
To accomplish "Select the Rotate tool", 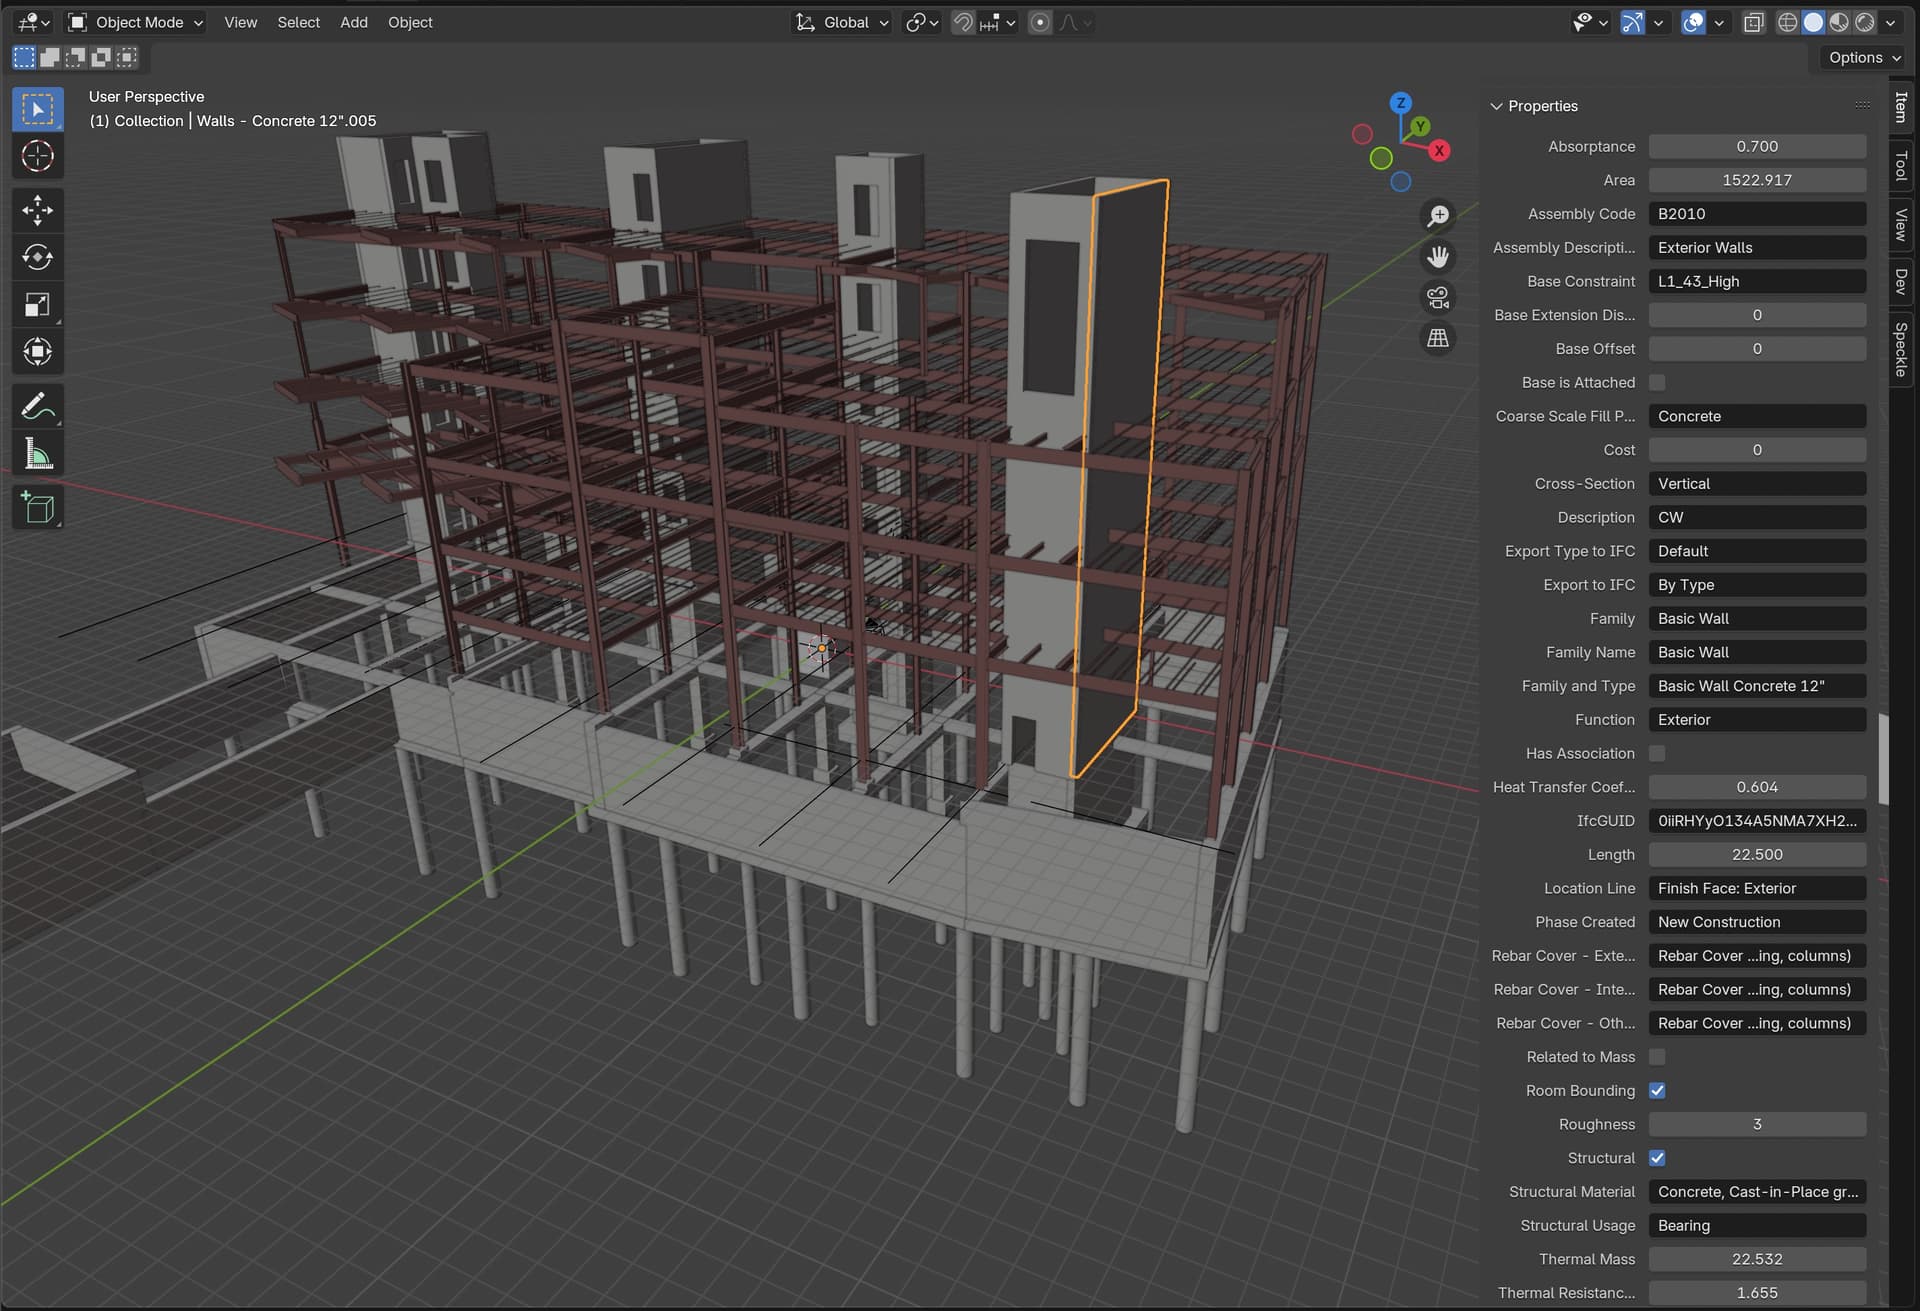I will click(x=37, y=257).
